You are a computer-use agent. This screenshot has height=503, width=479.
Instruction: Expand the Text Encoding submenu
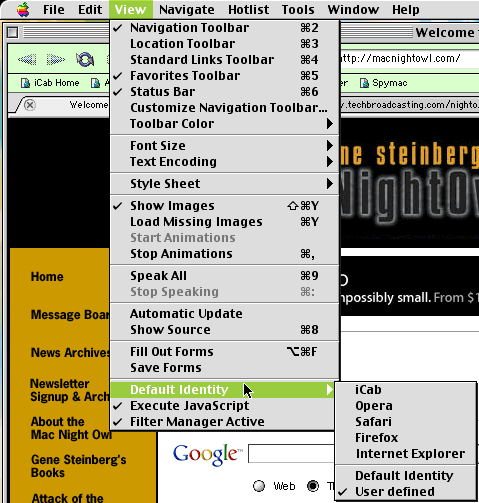225,162
